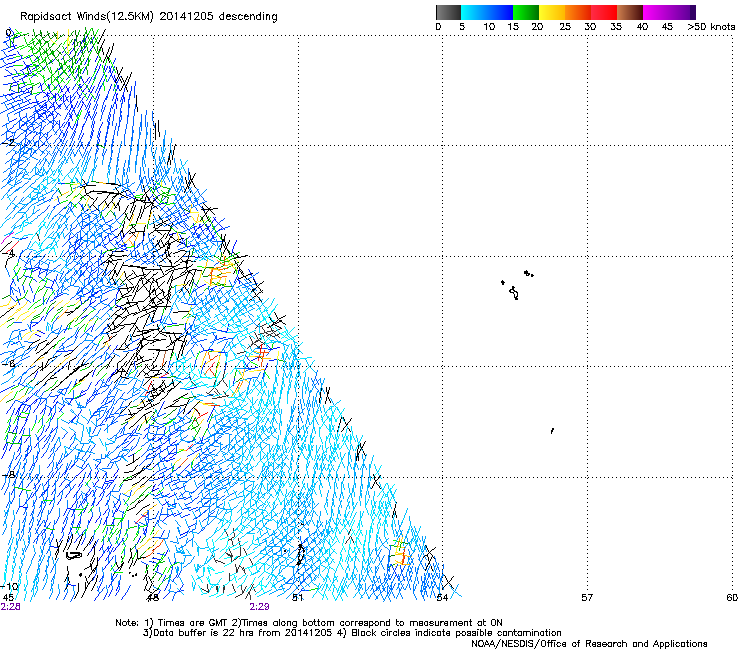Click the legend scale label '45'
The width and height of the screenshot is (740, 650).
tap(667, 26)
